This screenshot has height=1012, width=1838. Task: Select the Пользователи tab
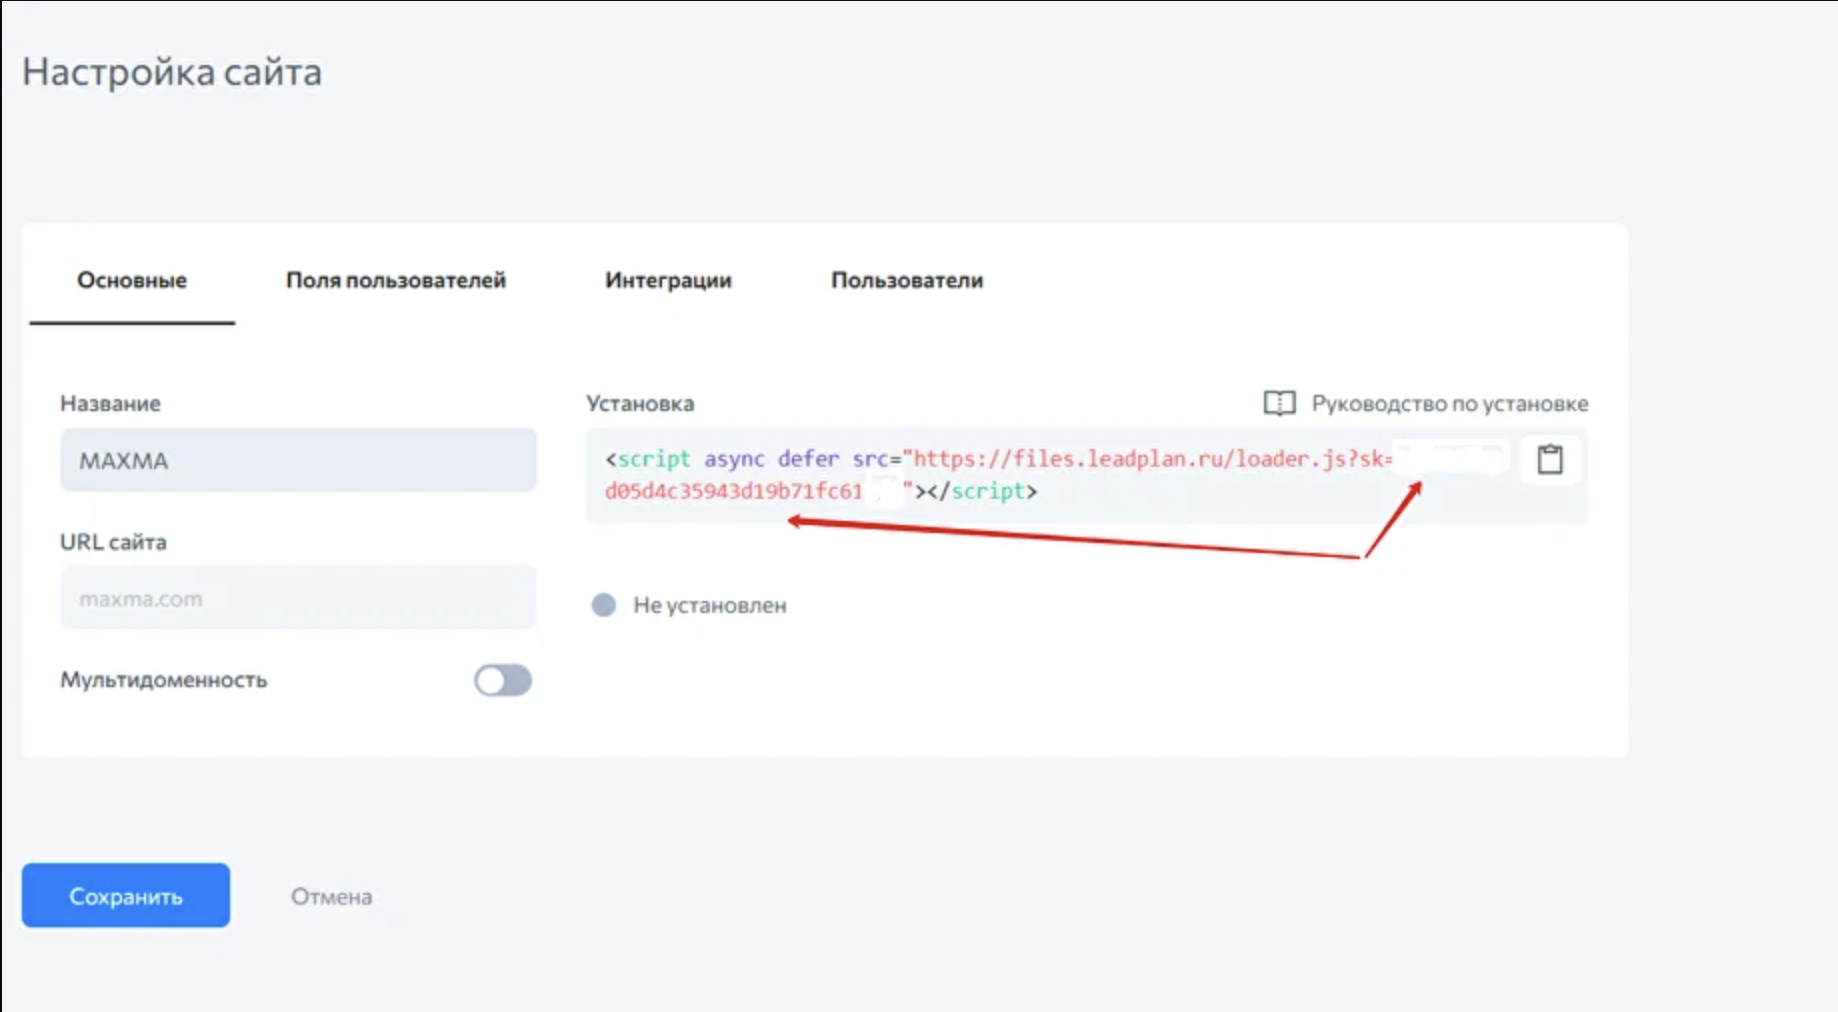[907, 280]
